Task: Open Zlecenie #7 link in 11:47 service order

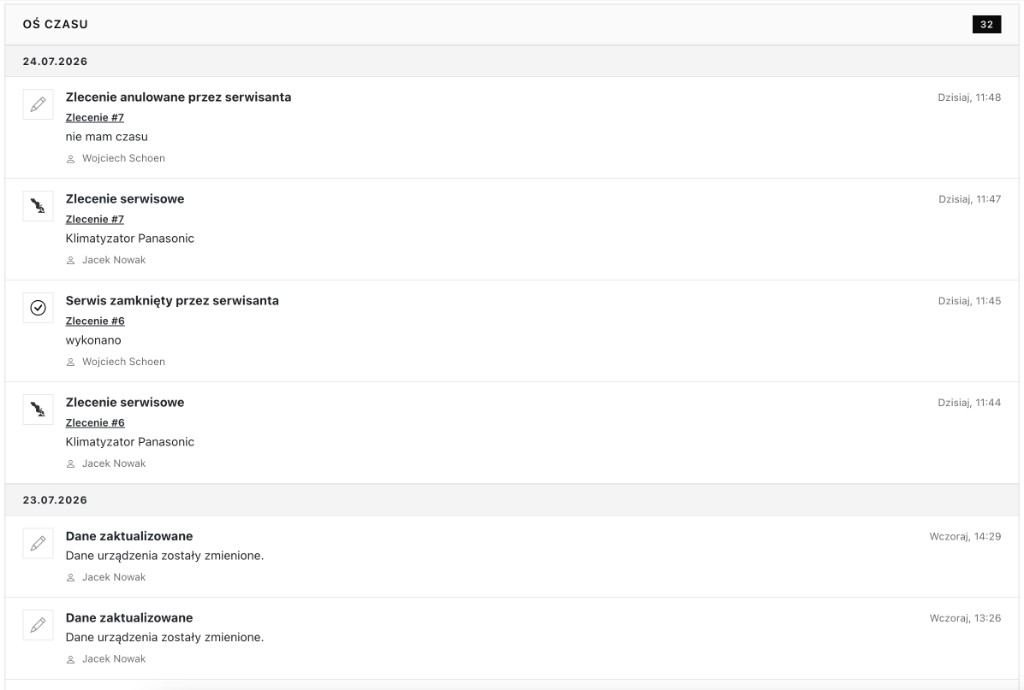Action: (x=95, y=219)
